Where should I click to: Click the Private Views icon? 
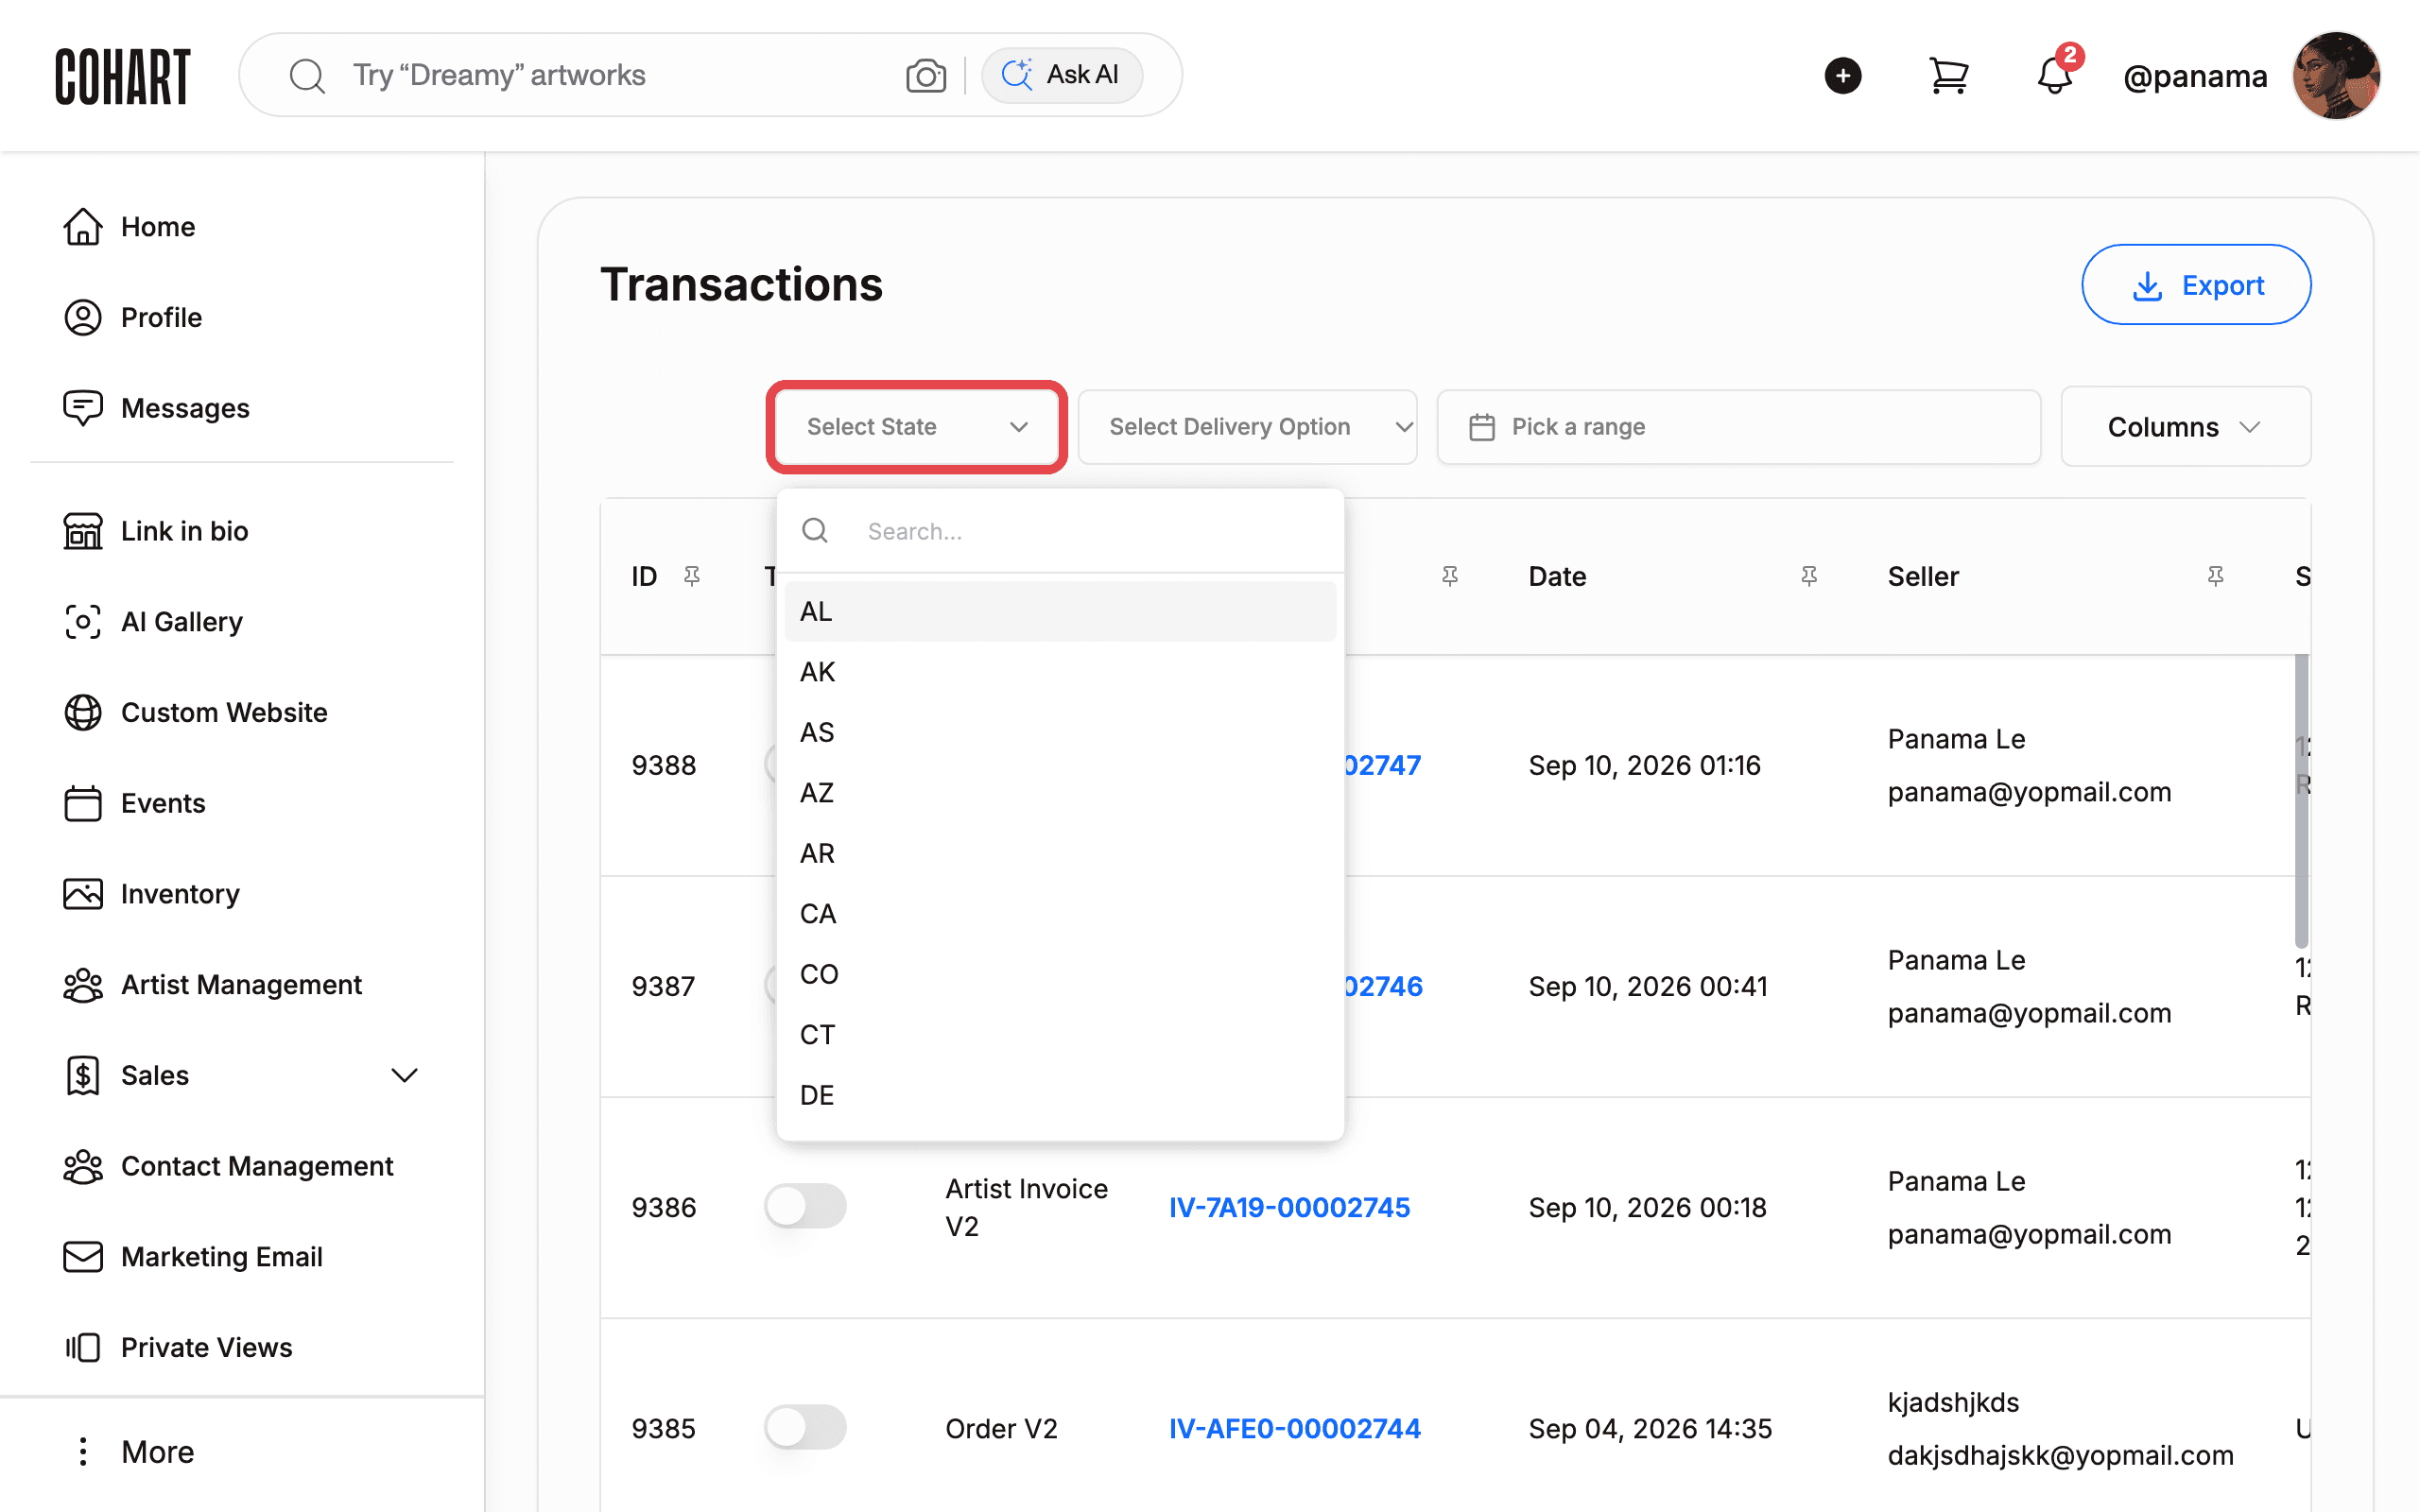pyautogui.click(x=83, y=1348)
